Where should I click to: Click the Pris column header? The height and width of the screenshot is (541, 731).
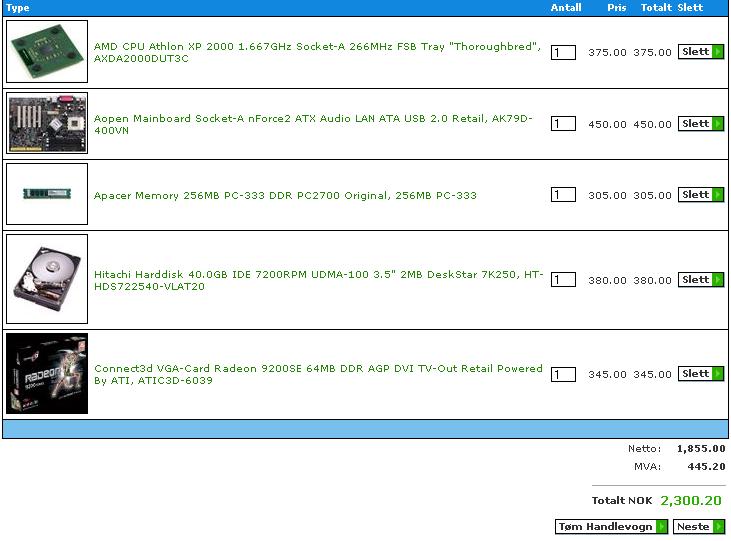[616, 7]
